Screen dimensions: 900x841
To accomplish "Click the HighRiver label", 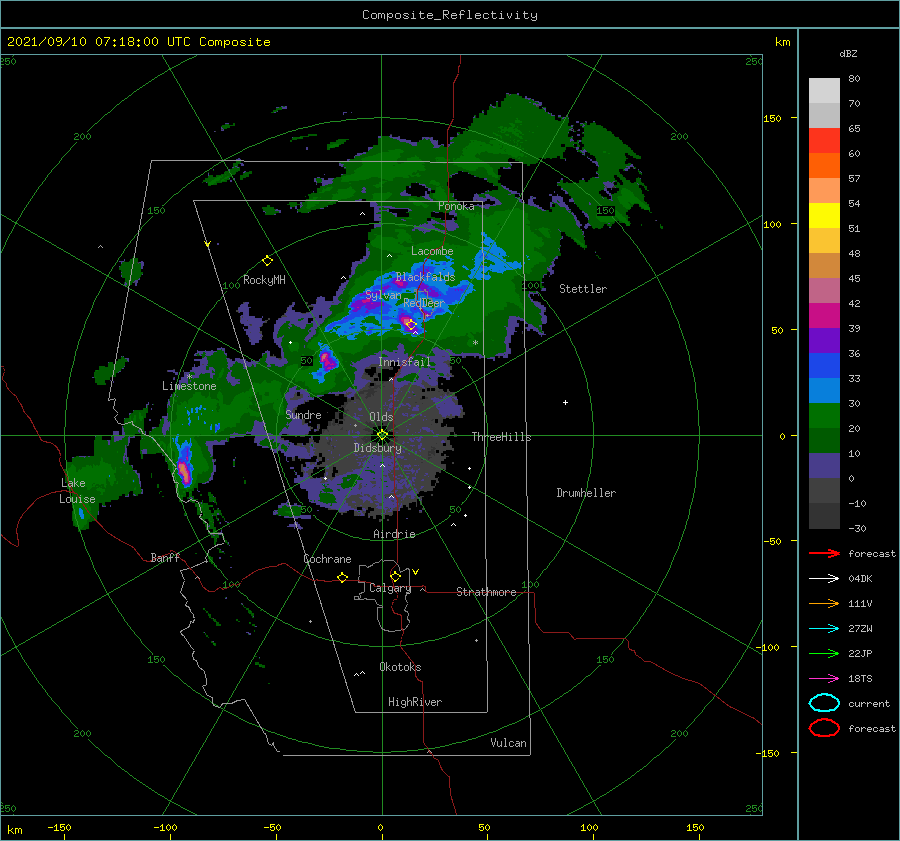I will tap(415, 702).
